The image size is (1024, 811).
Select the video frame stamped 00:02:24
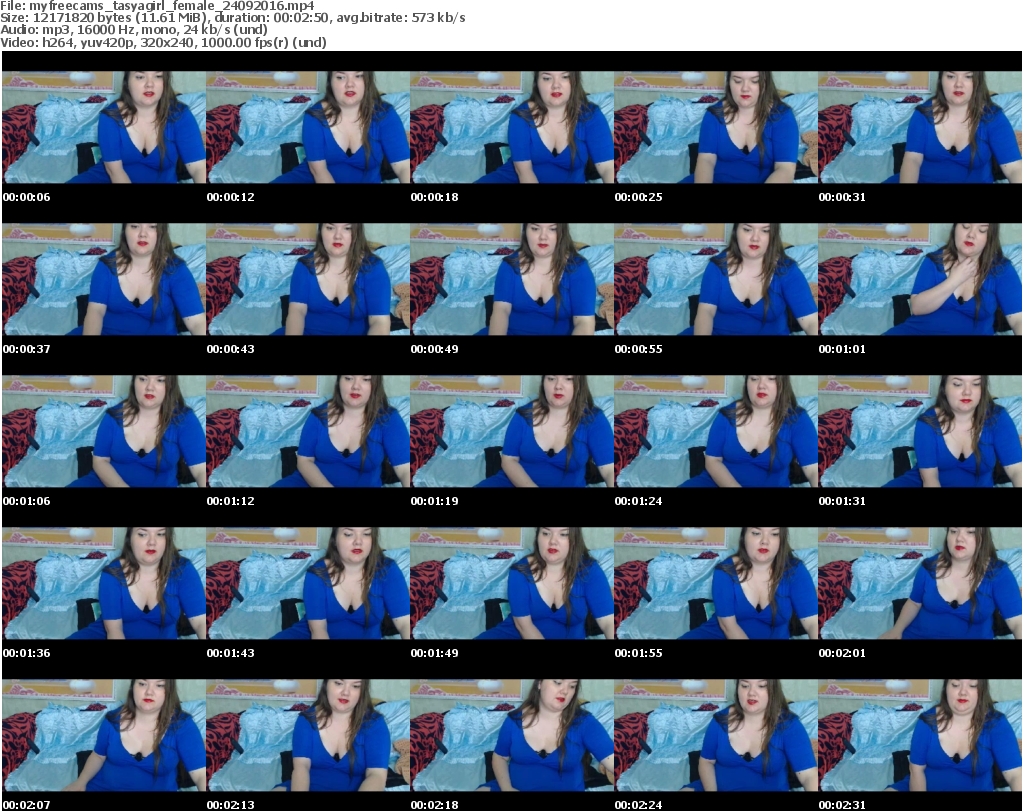pyautogui.click(x=716, y=736)
